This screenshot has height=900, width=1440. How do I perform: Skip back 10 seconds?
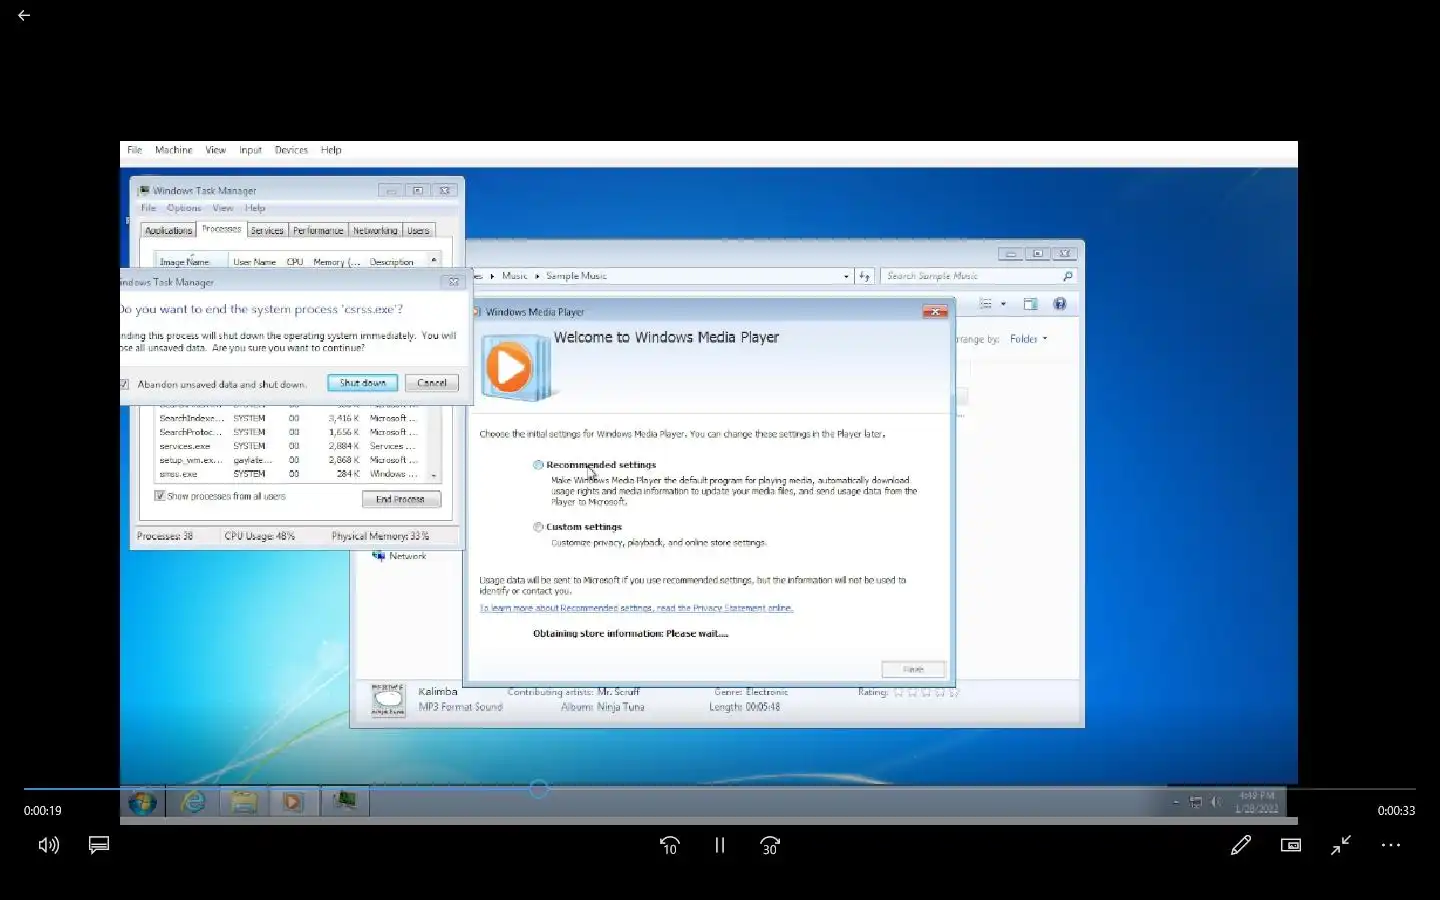(x=670, y=845)
